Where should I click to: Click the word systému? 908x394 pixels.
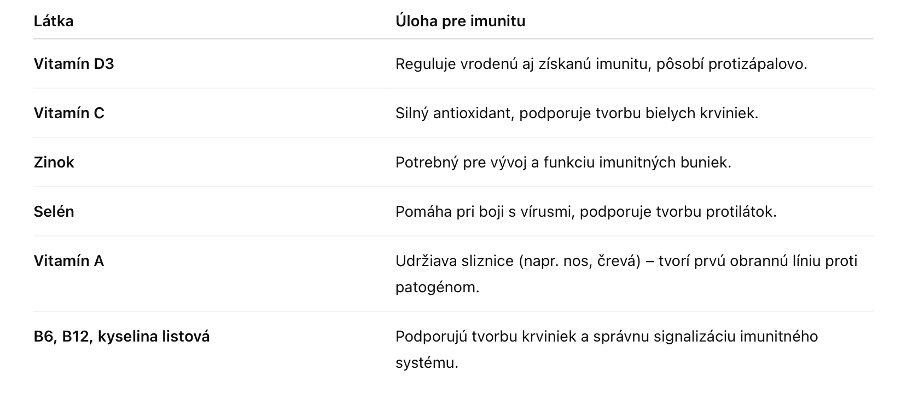click(427, 363)
